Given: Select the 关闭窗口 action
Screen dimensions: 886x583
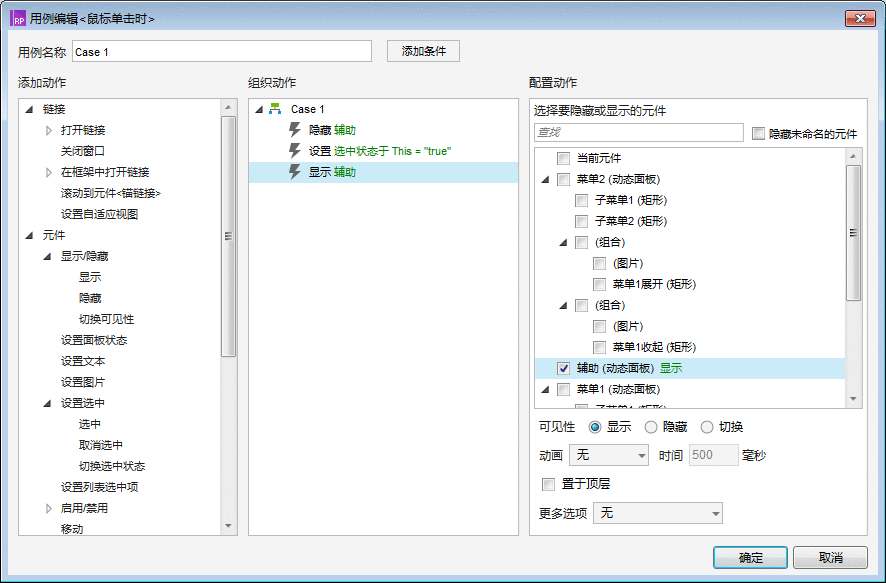Looking at the screenshot, I should (x=83, y=151).
